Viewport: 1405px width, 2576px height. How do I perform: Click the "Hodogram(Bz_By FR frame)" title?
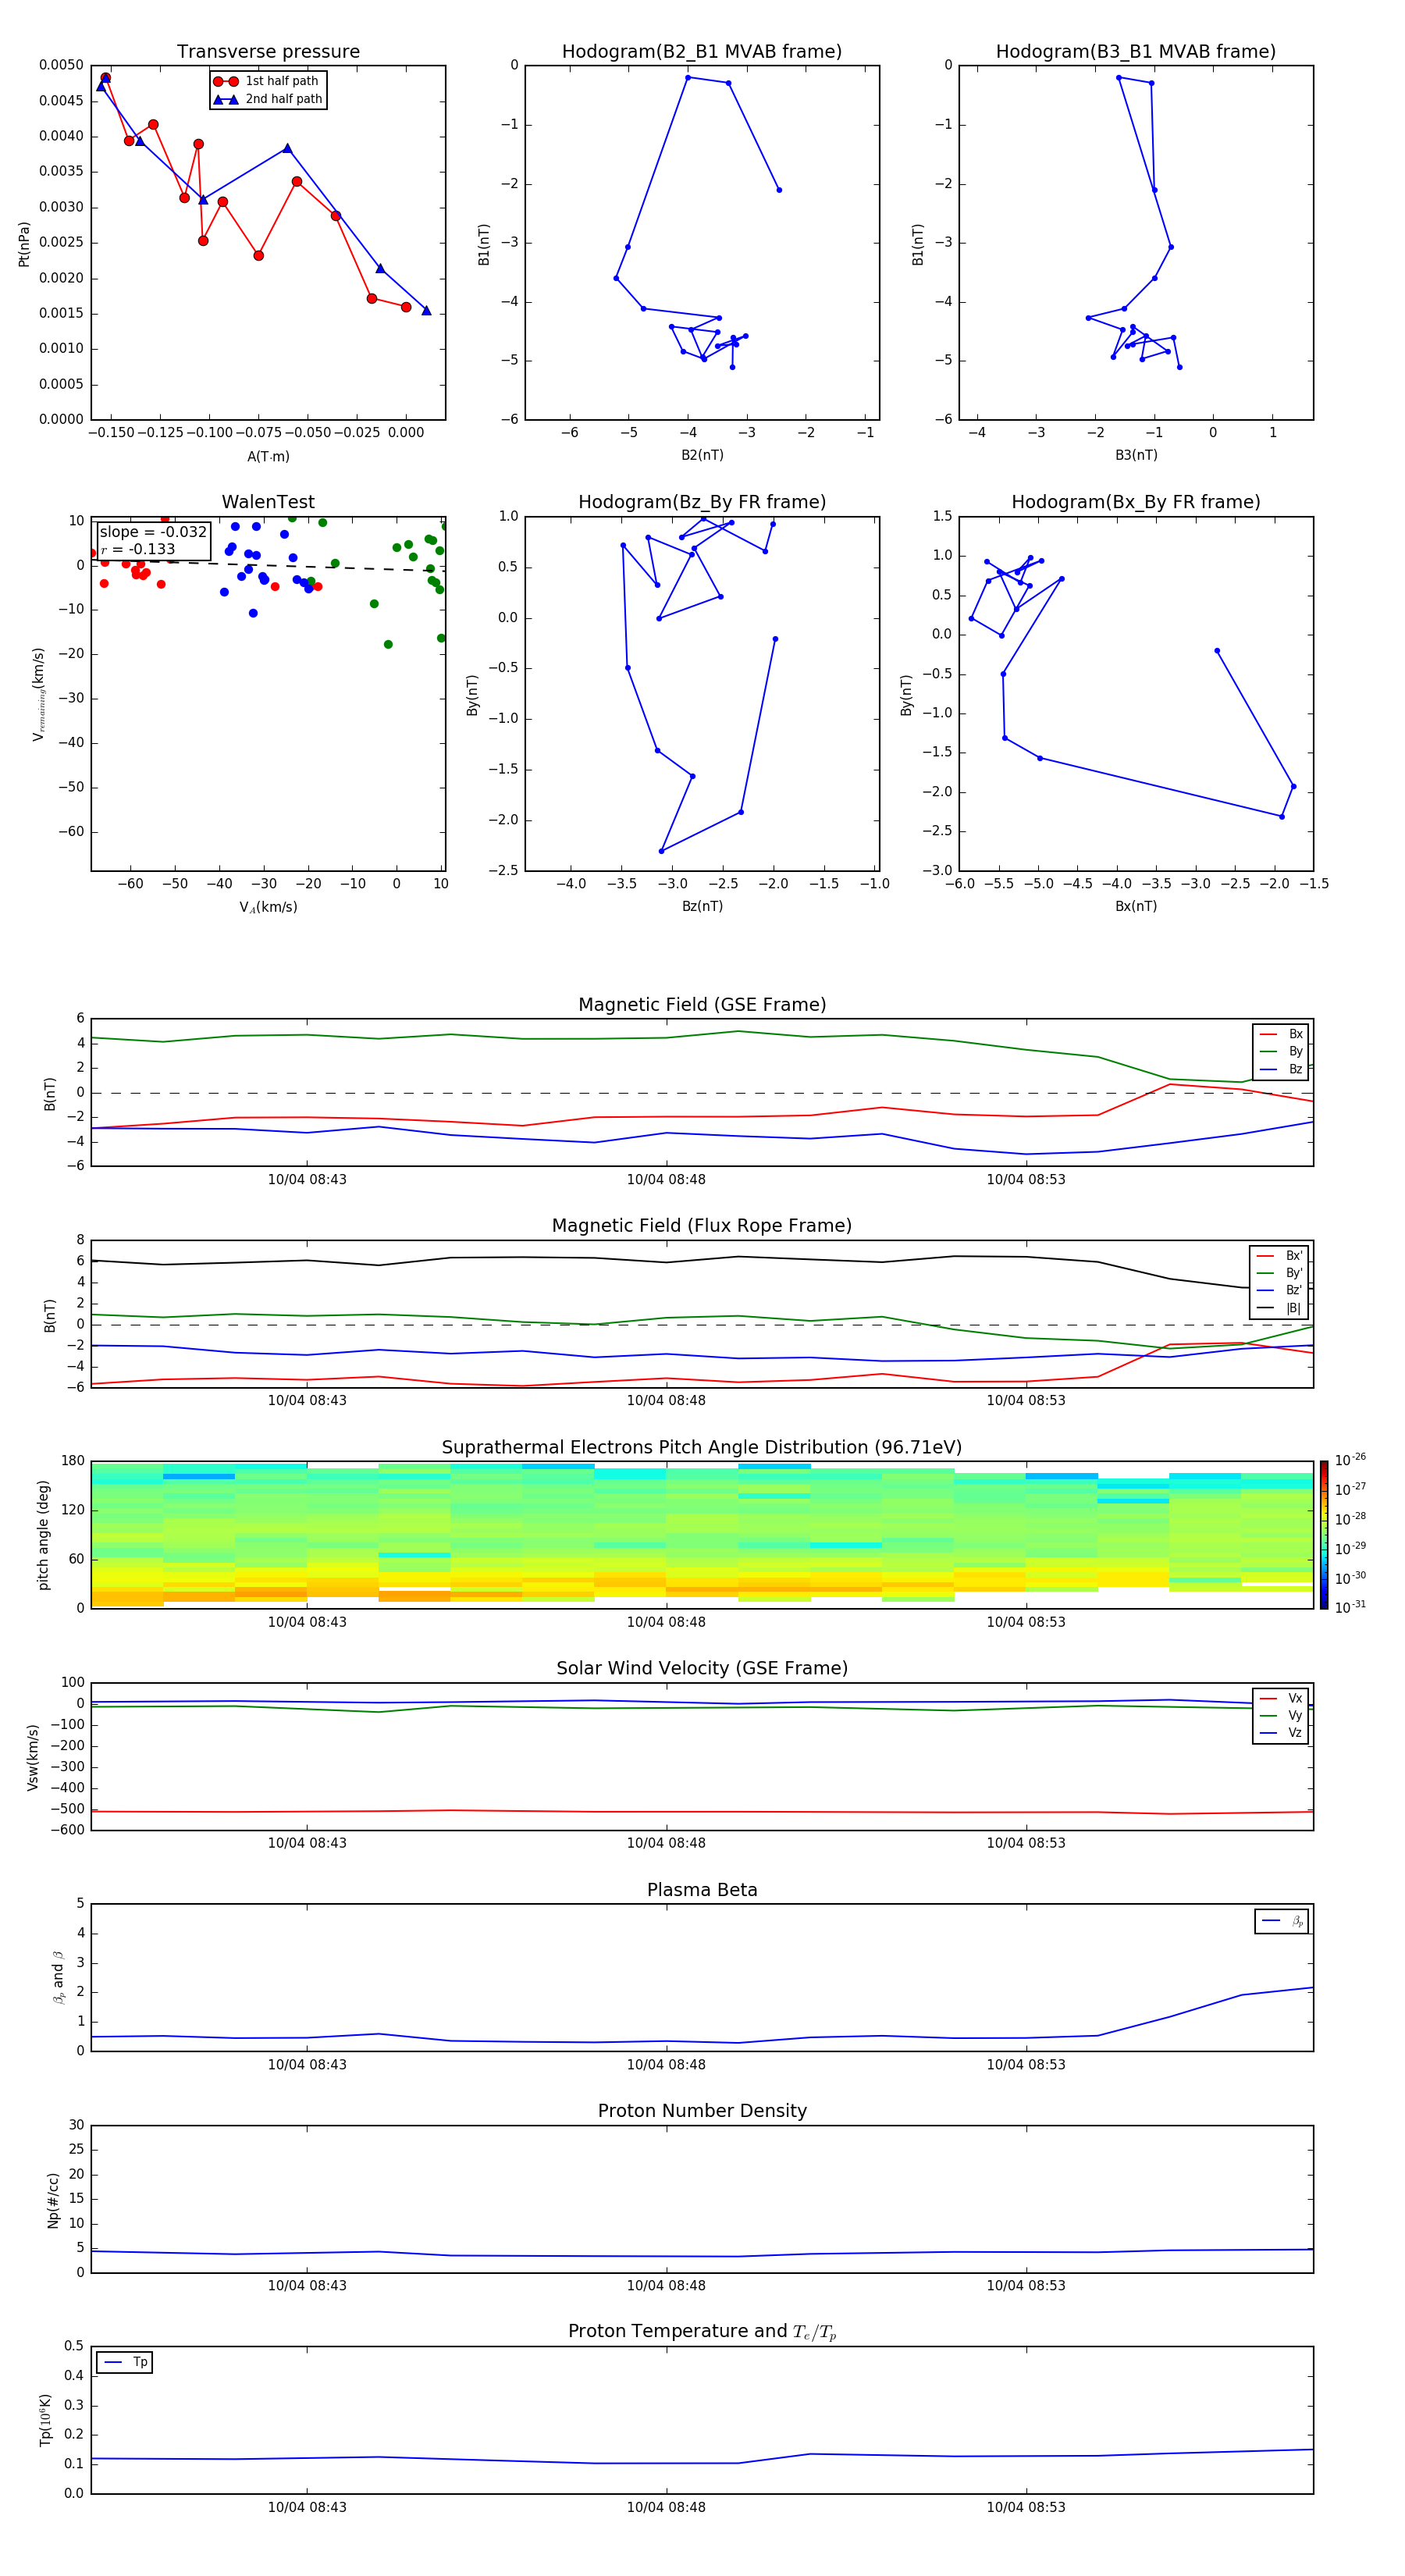tap(702, 502)
